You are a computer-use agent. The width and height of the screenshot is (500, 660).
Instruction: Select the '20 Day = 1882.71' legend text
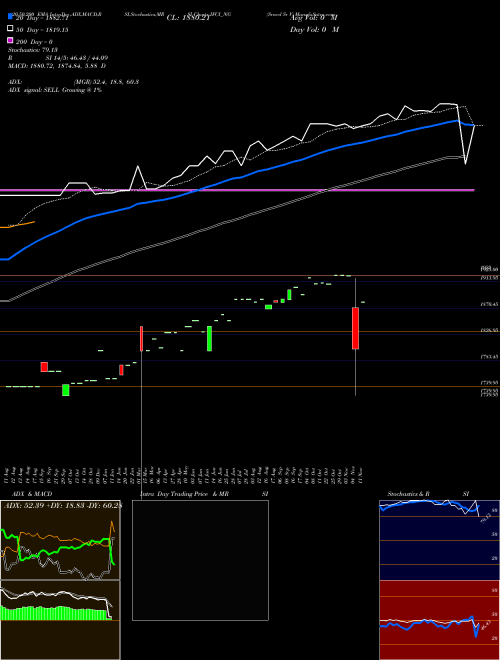pyautogui.click(x=42, y=18)
